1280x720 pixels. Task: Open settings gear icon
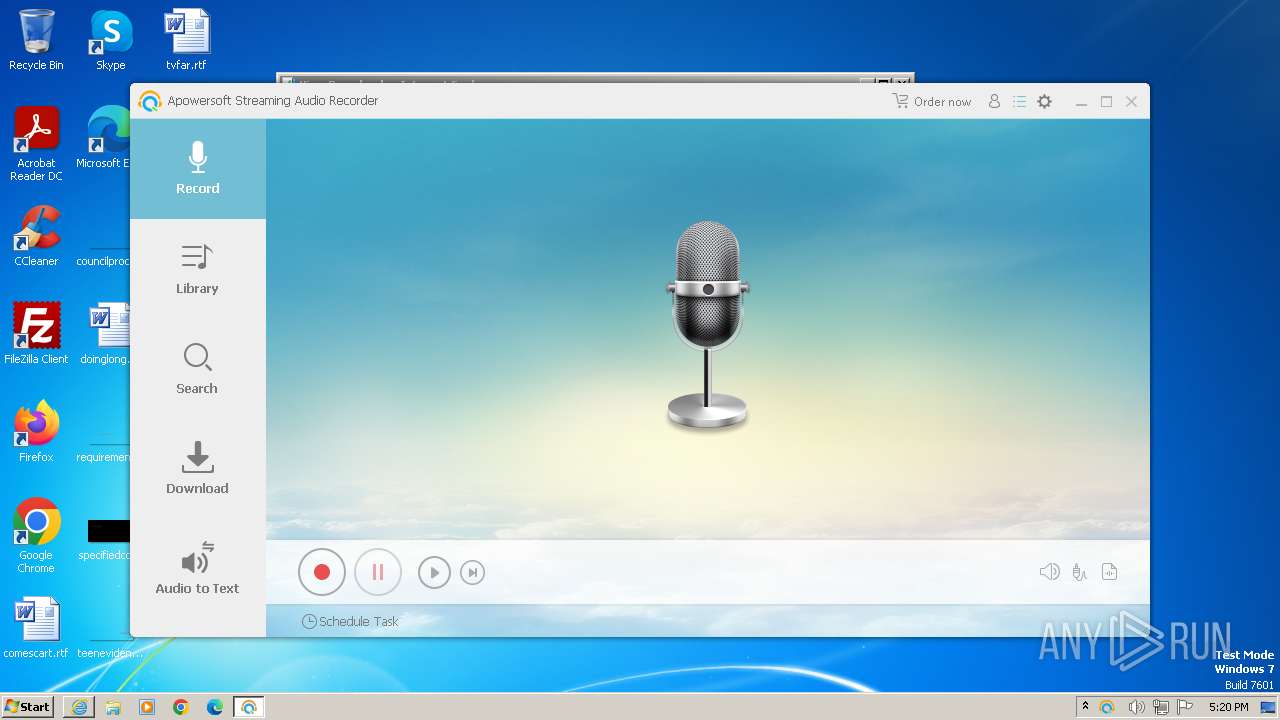[1045, 101]
